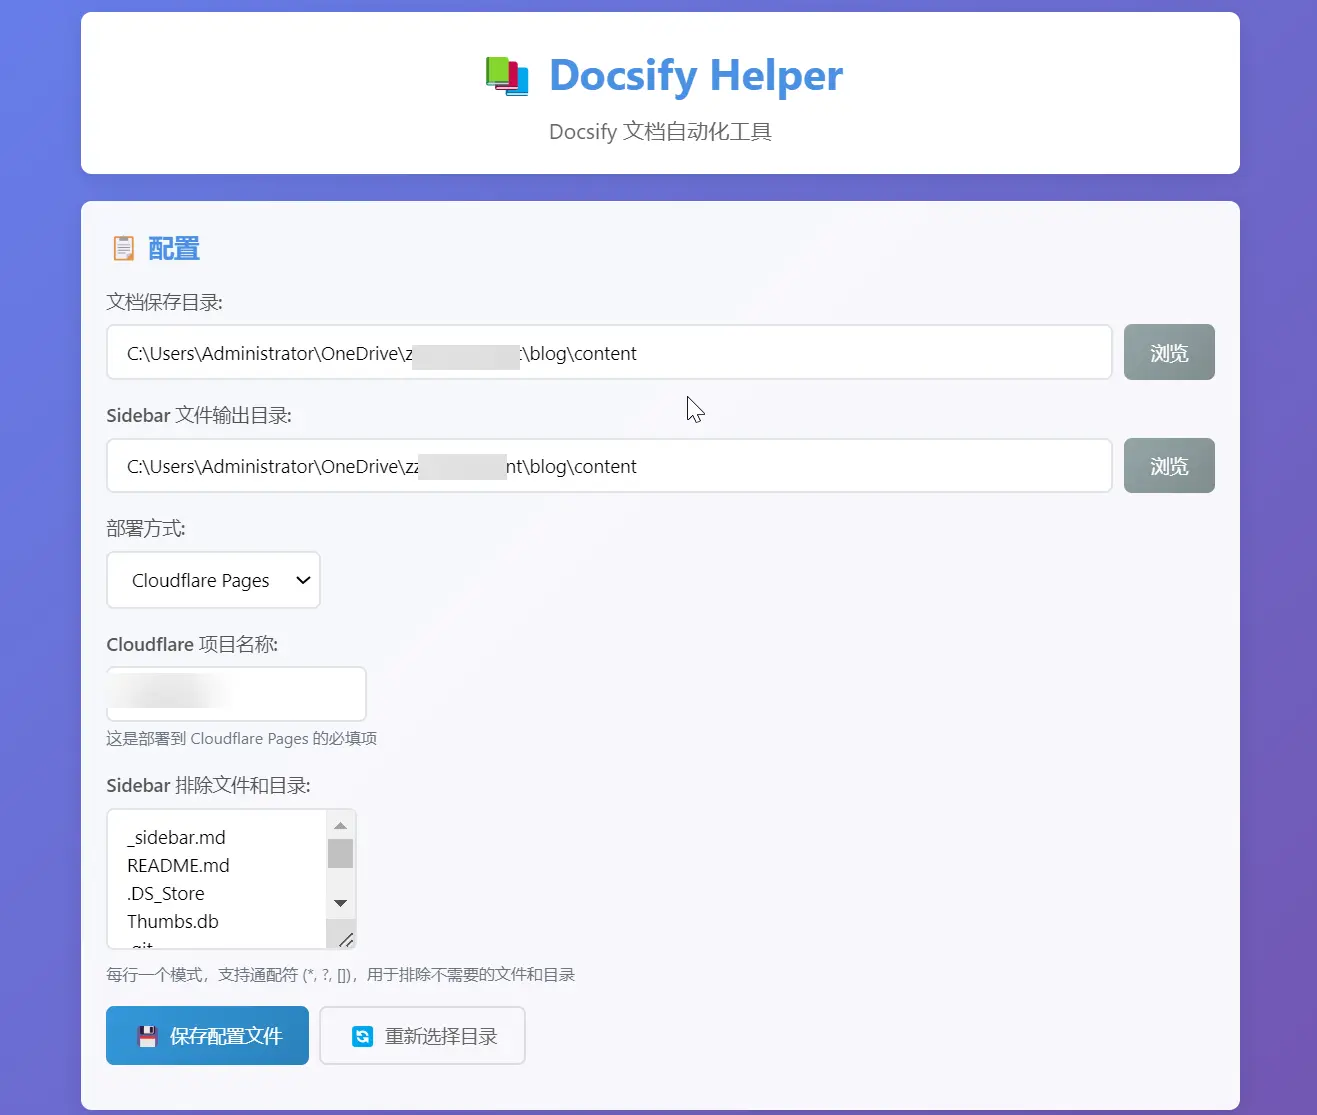Click the _sidebar.md line in exclusion list
The image size is (1317, 1115).
click(176, 837)
